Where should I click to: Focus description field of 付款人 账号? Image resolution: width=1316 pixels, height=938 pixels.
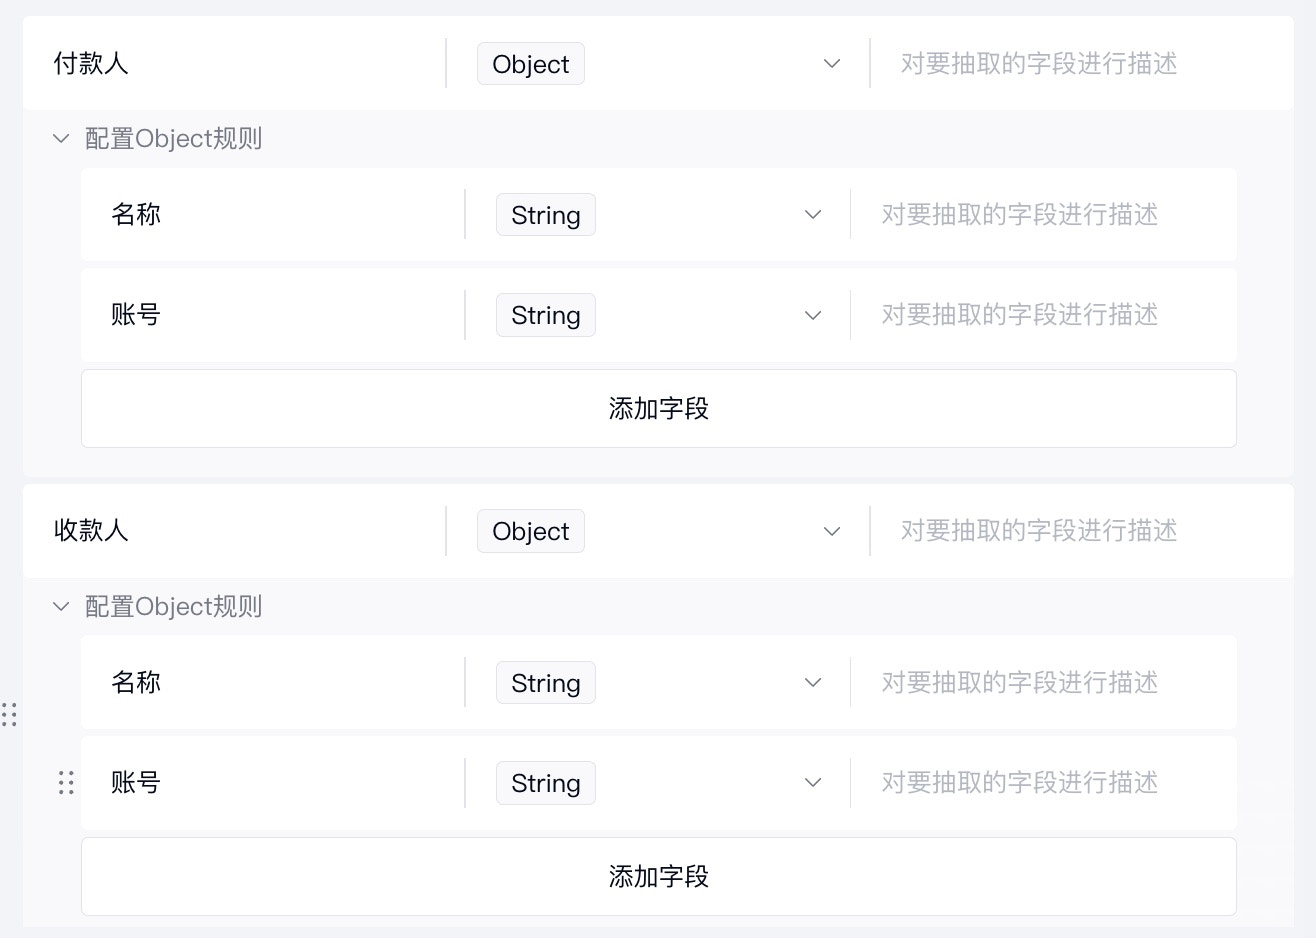[x=1040, y=315]
